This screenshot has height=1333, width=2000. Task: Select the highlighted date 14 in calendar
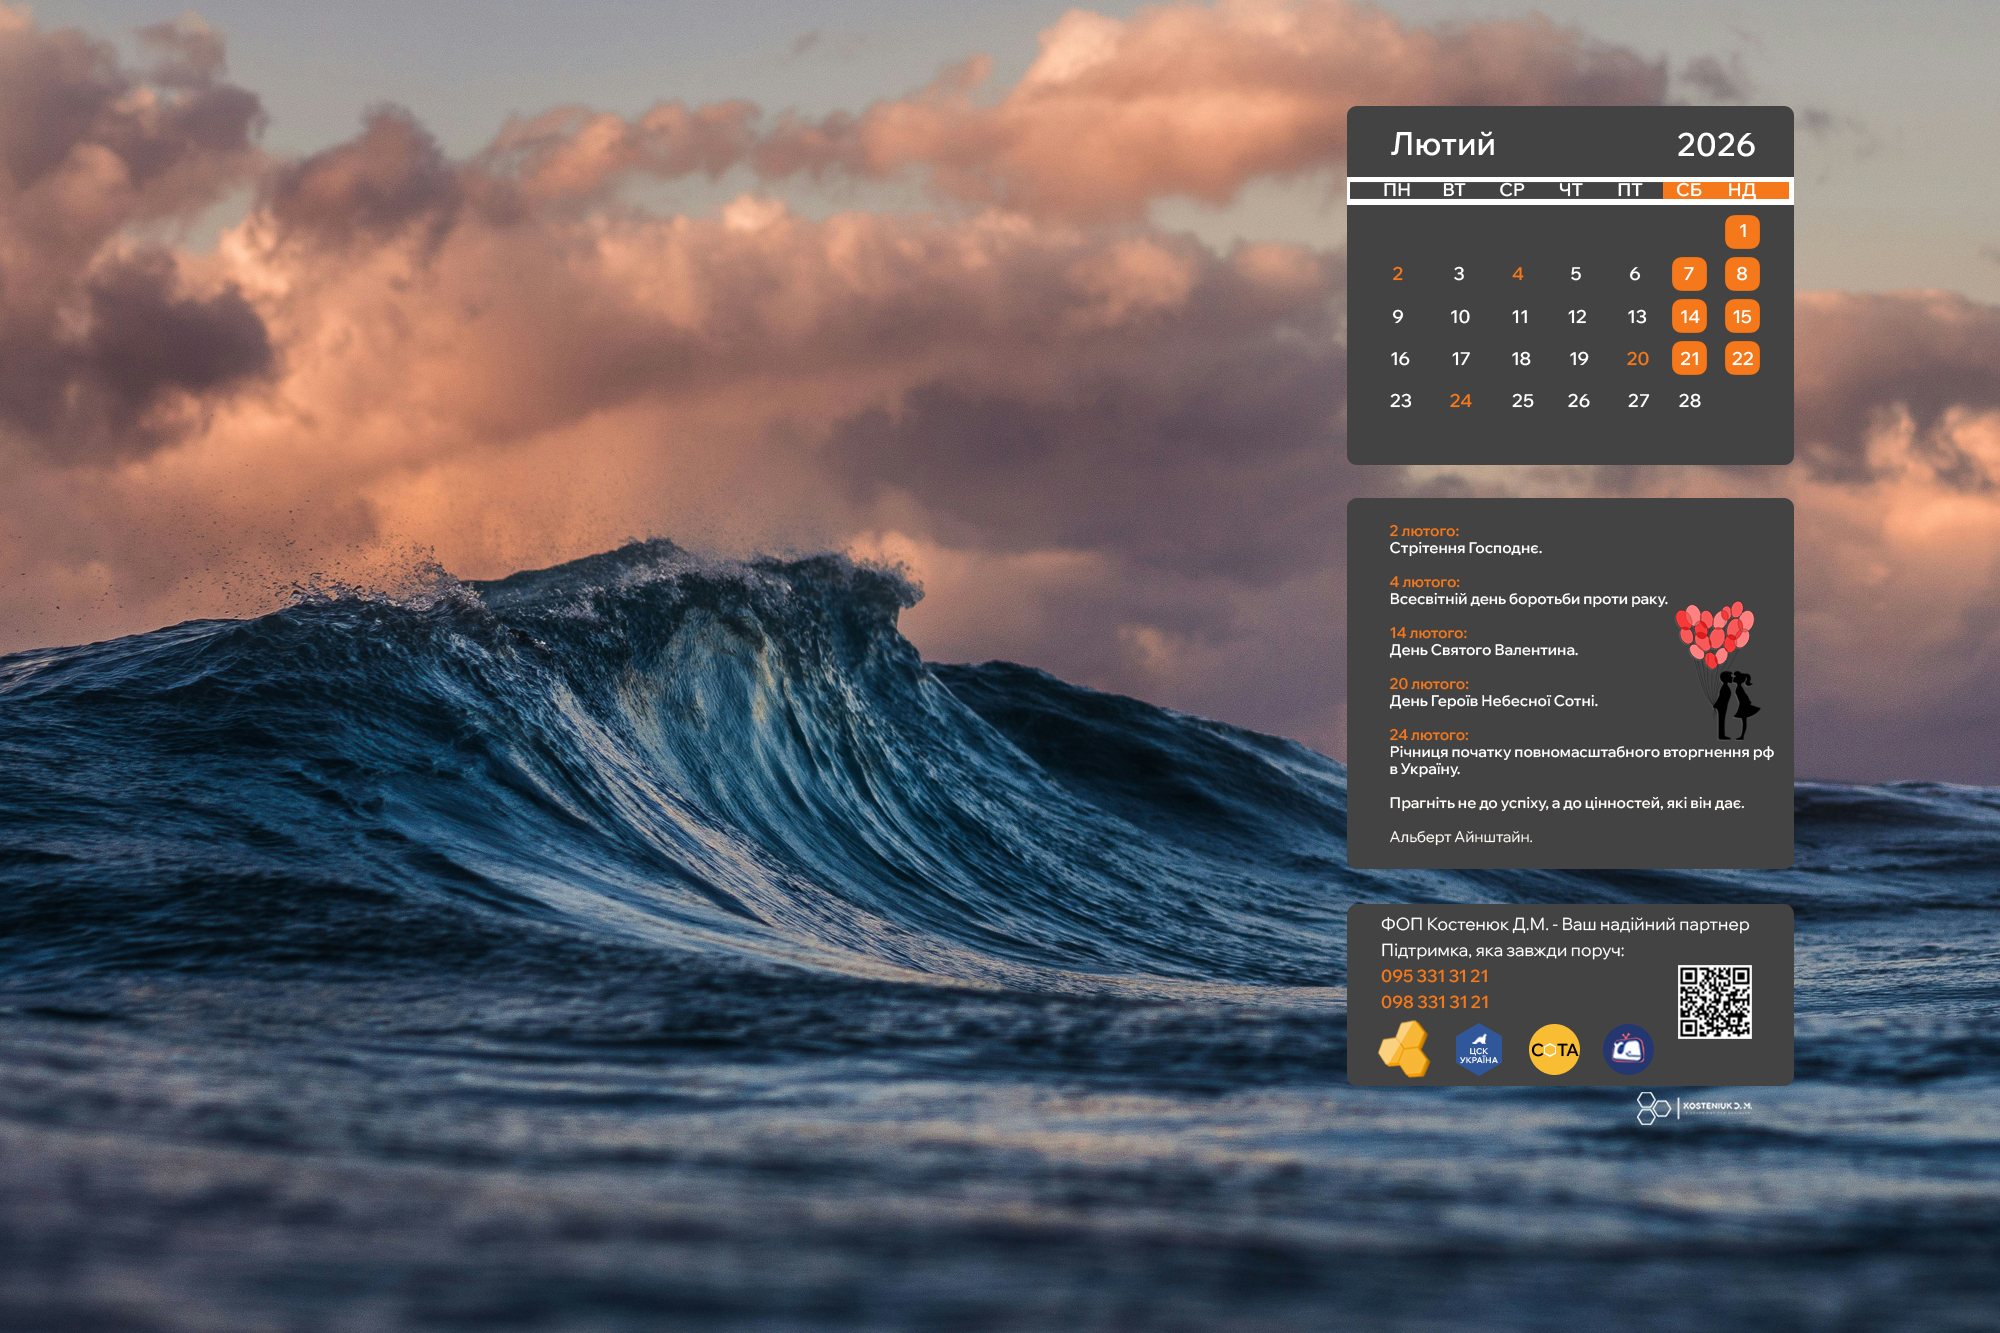pyautogui.click(x=1689, y=317)
